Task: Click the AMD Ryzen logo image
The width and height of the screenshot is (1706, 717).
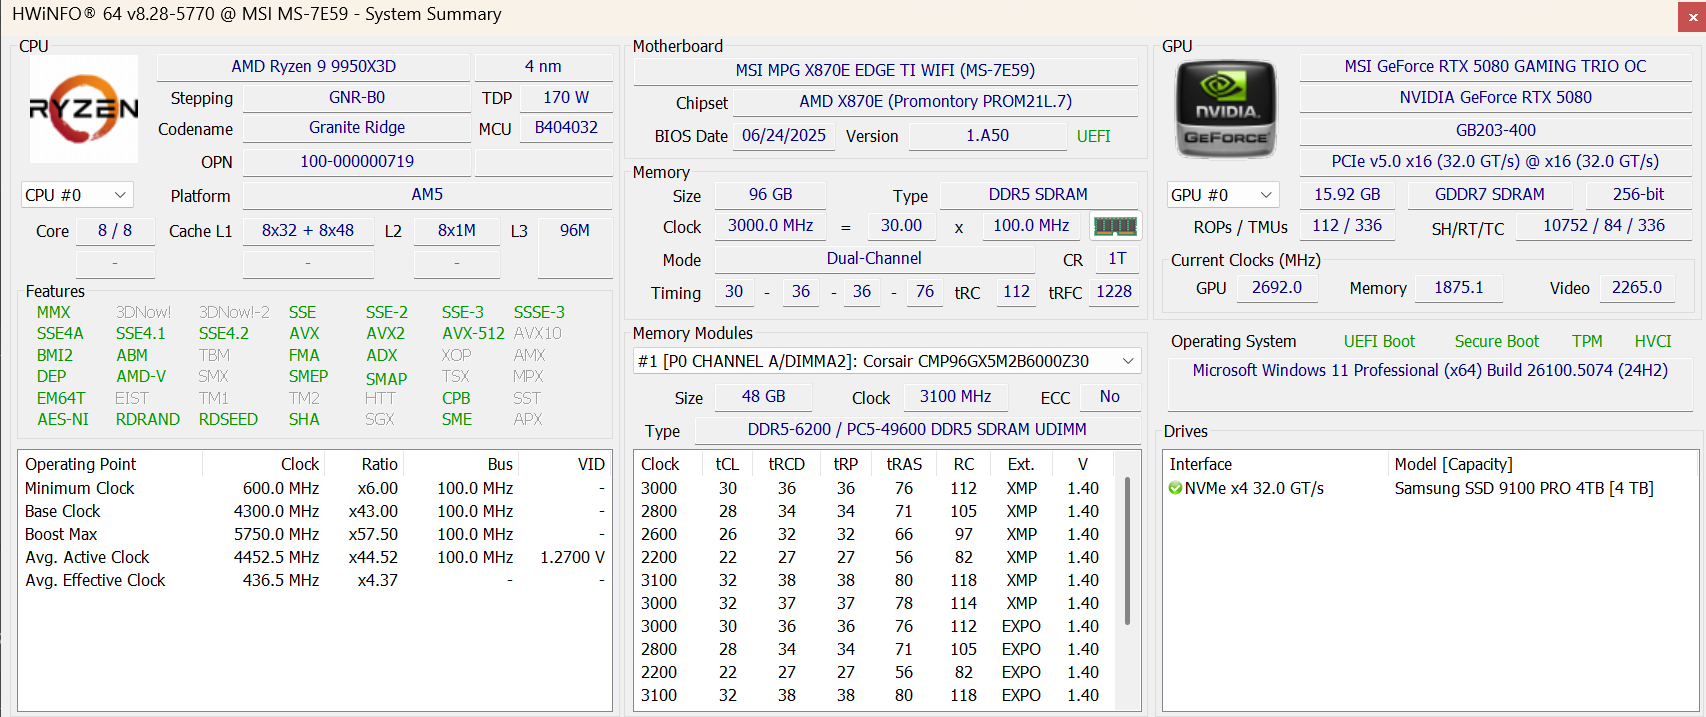Action: tap(84, 109)
